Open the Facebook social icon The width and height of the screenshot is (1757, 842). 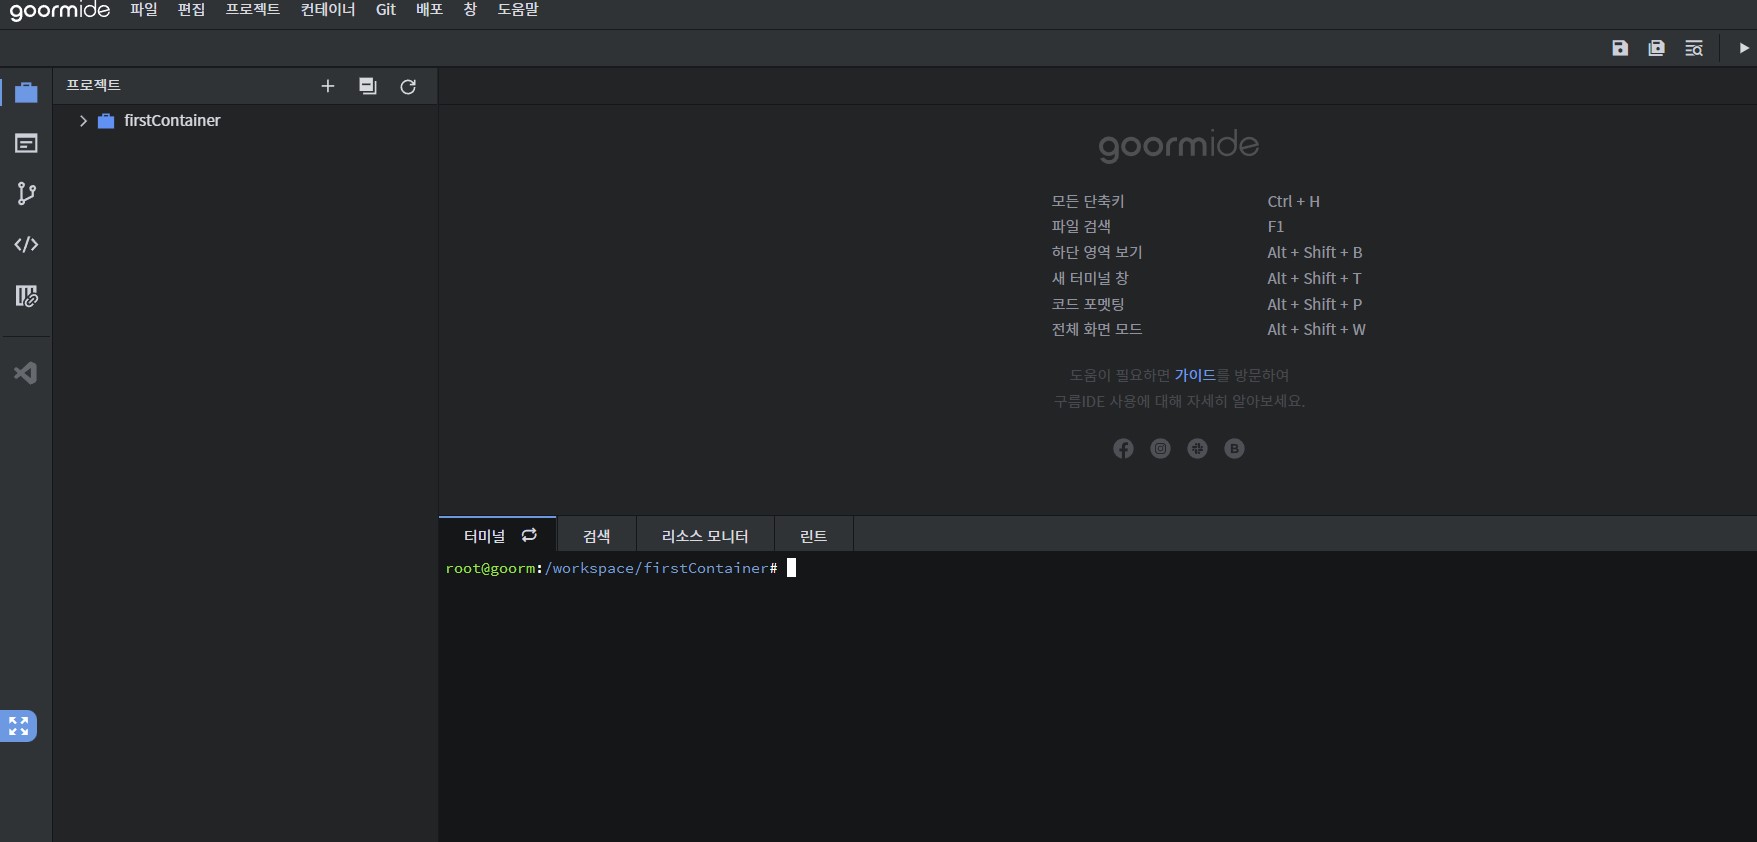(x=1124, y=449)
